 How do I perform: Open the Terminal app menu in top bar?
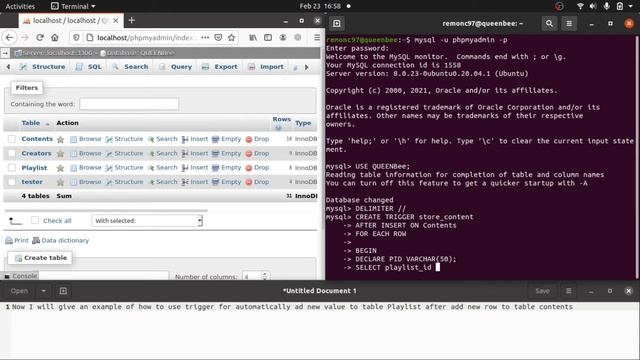click(x=73, y=6)
